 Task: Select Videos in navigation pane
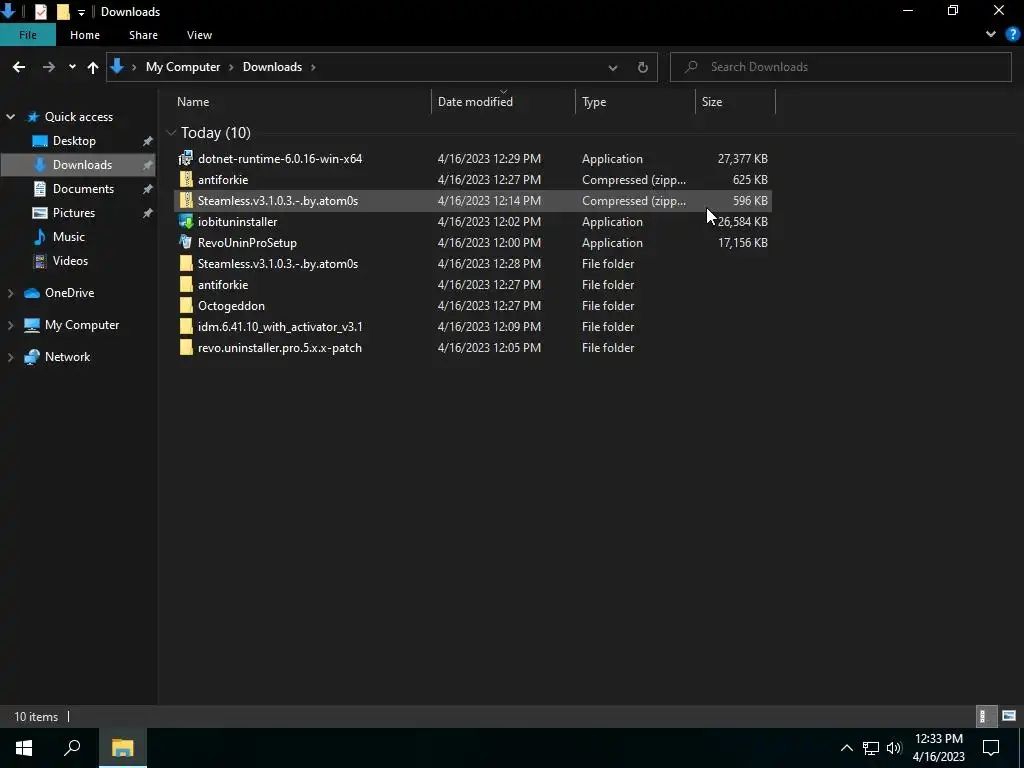click(x=70, y=261)
